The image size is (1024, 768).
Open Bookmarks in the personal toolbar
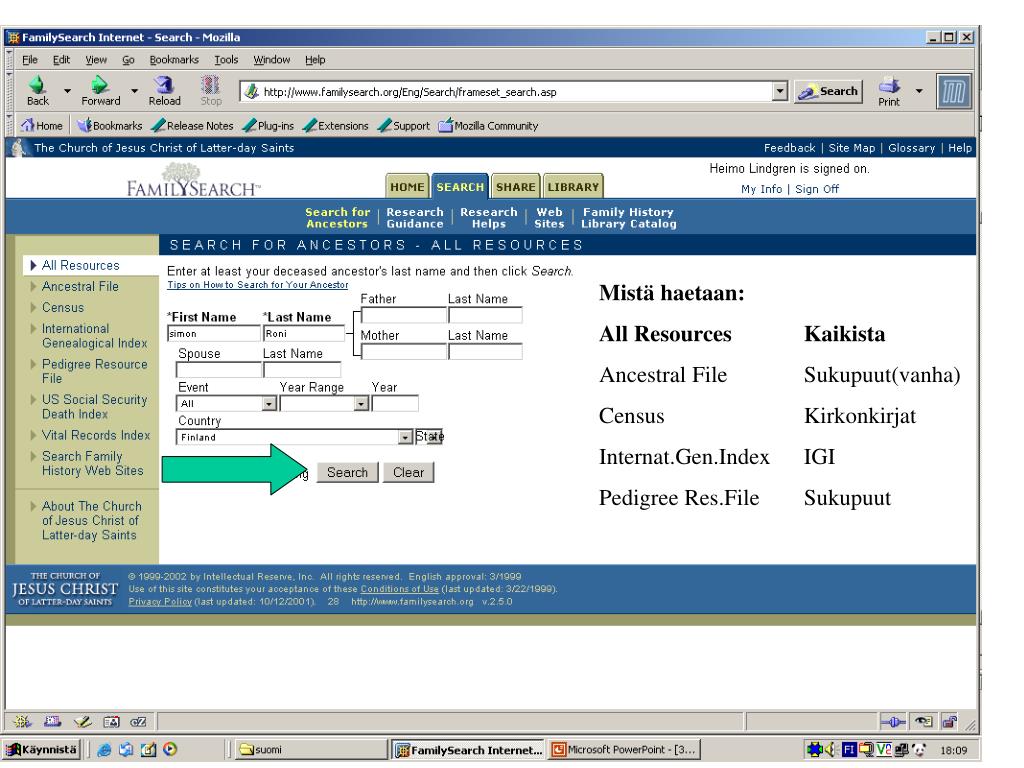[110, 125]
